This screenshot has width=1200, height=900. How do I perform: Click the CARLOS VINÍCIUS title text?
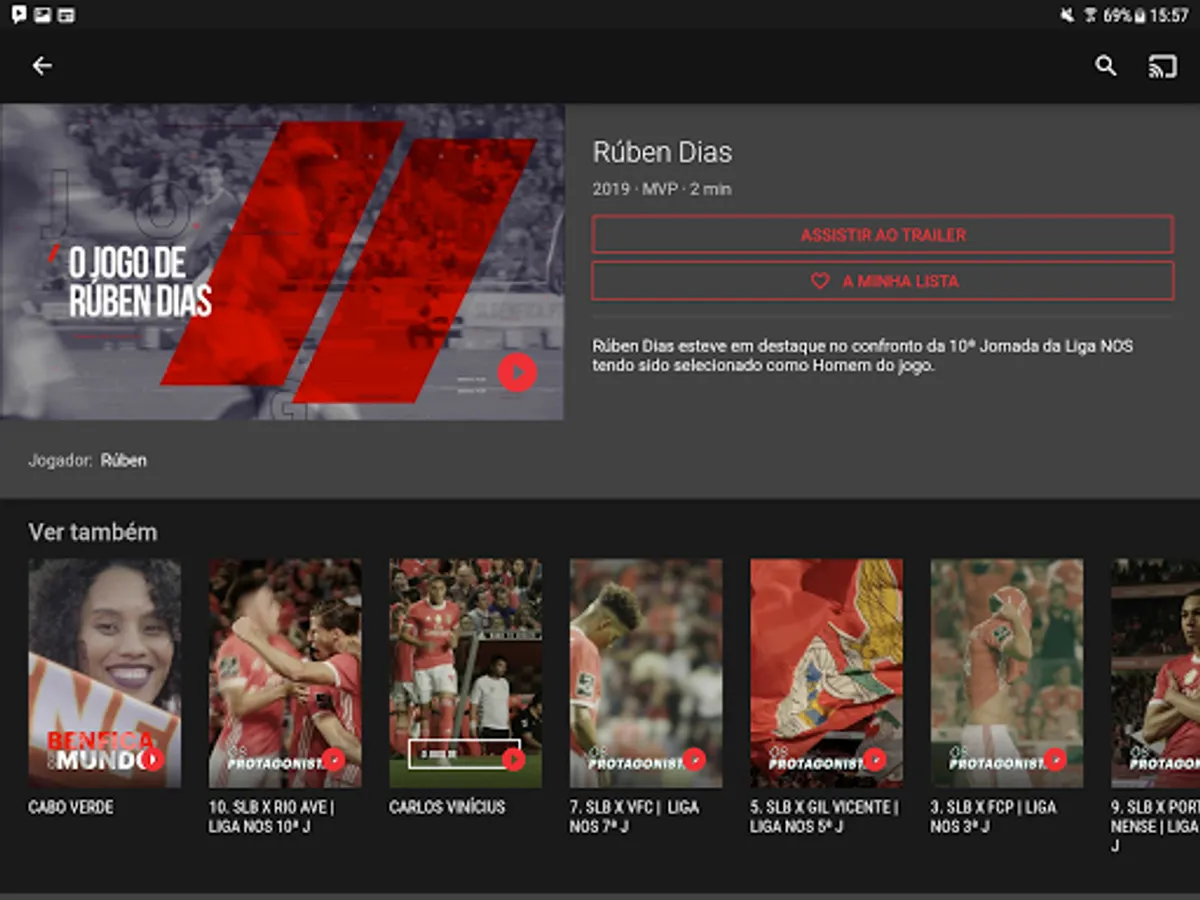coord(447,807)
